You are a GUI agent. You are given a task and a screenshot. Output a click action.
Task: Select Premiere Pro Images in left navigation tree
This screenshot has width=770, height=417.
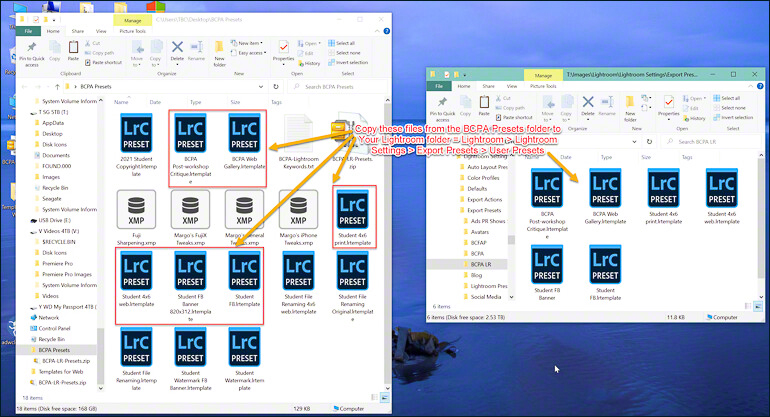click(67, 275)
